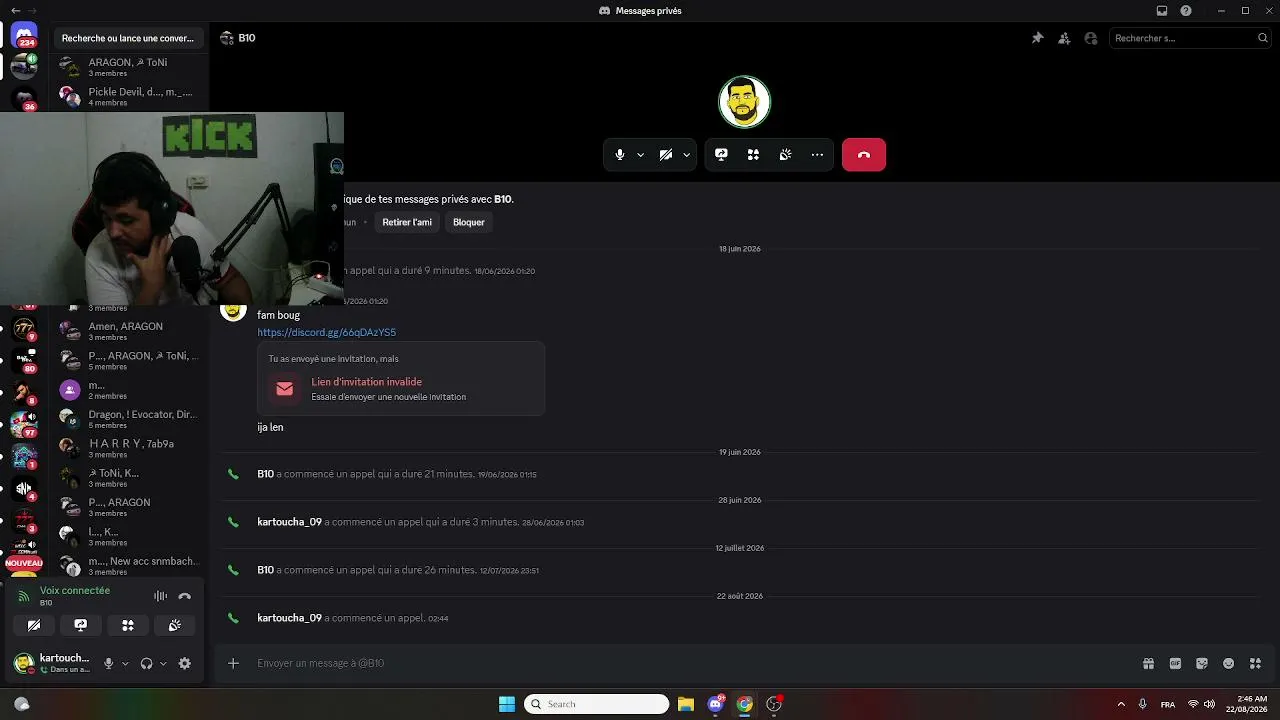The image size is (1280, 720).
Task: Add friends to this private conversation
Action: coord(1064,38)
